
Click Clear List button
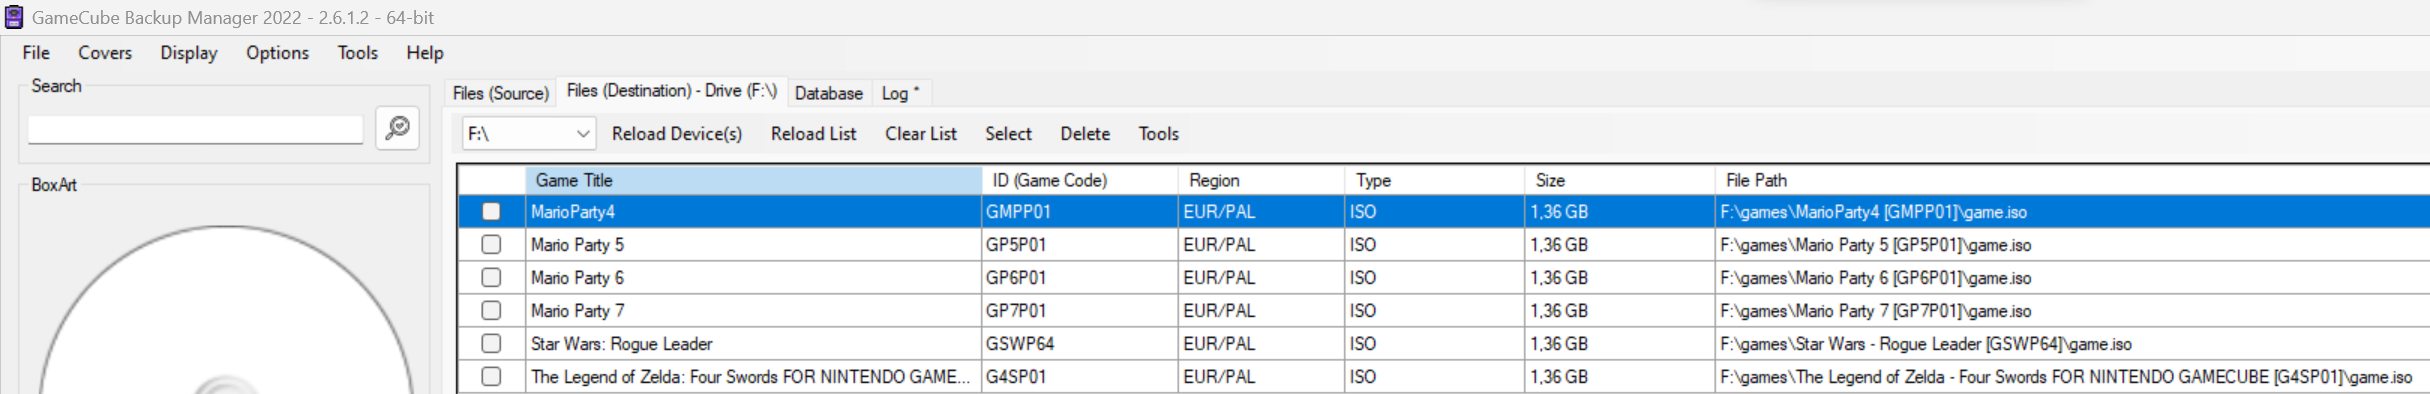(x=921, y=134)
